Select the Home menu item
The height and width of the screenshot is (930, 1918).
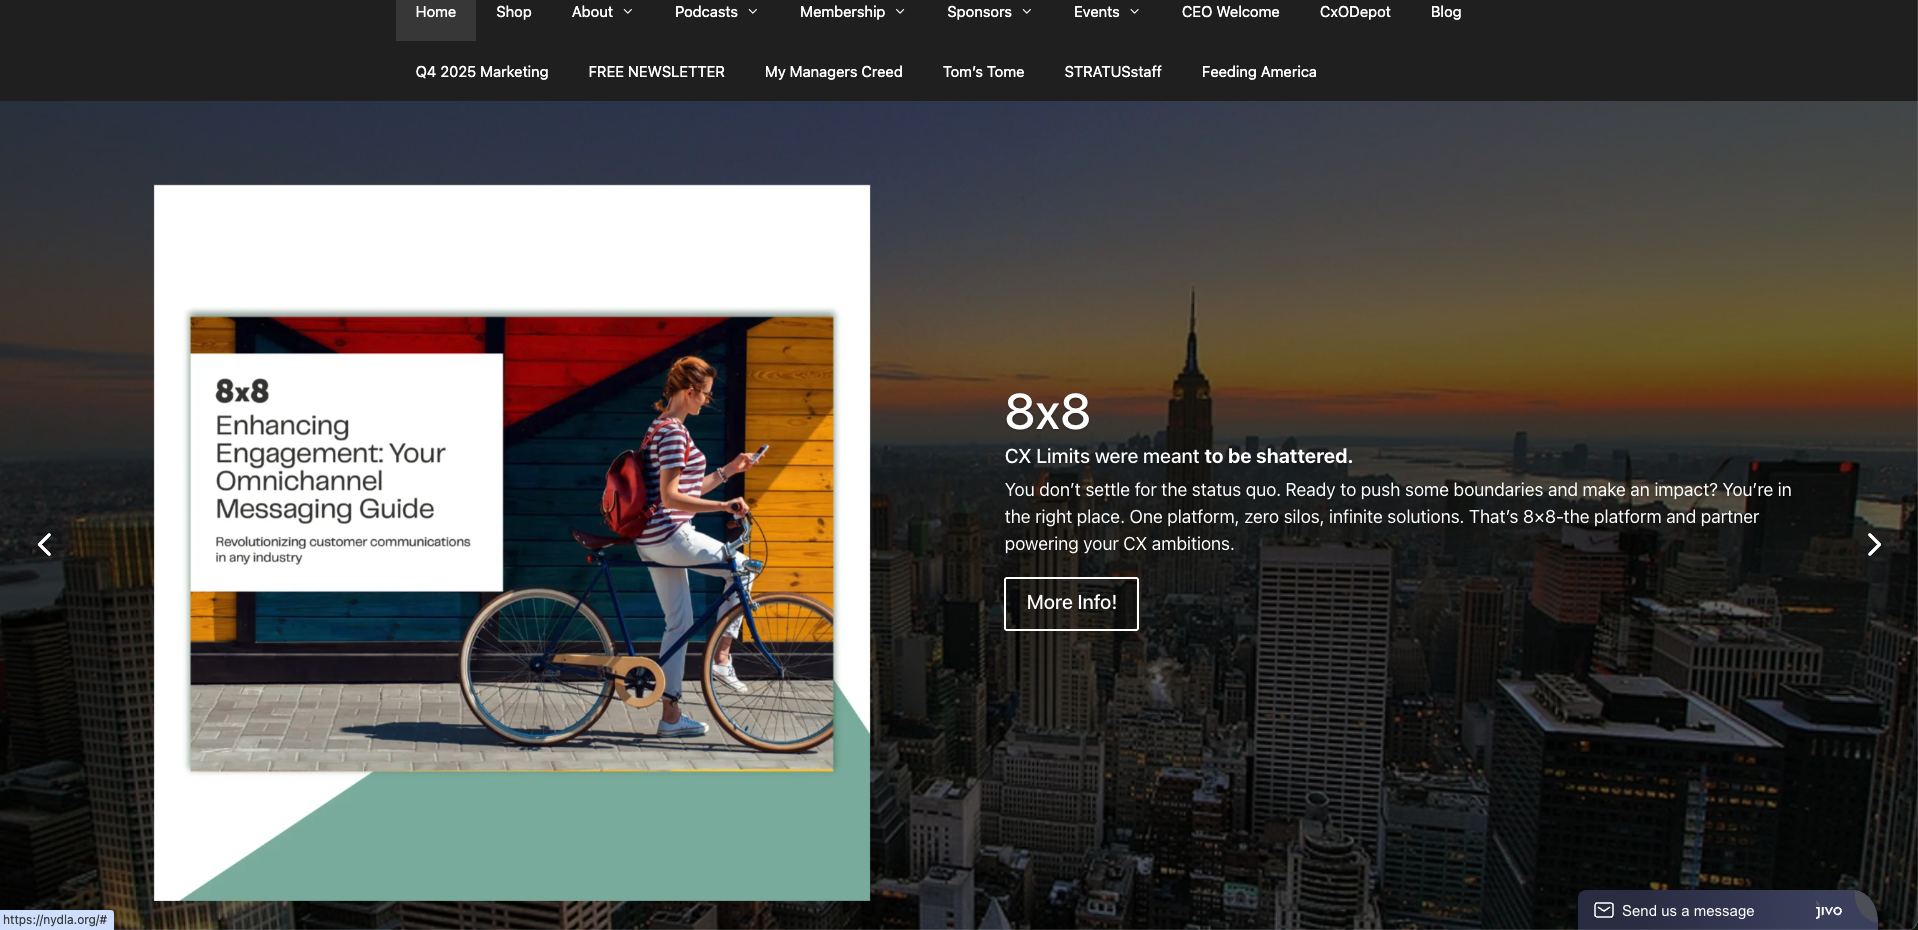point(435,12)
